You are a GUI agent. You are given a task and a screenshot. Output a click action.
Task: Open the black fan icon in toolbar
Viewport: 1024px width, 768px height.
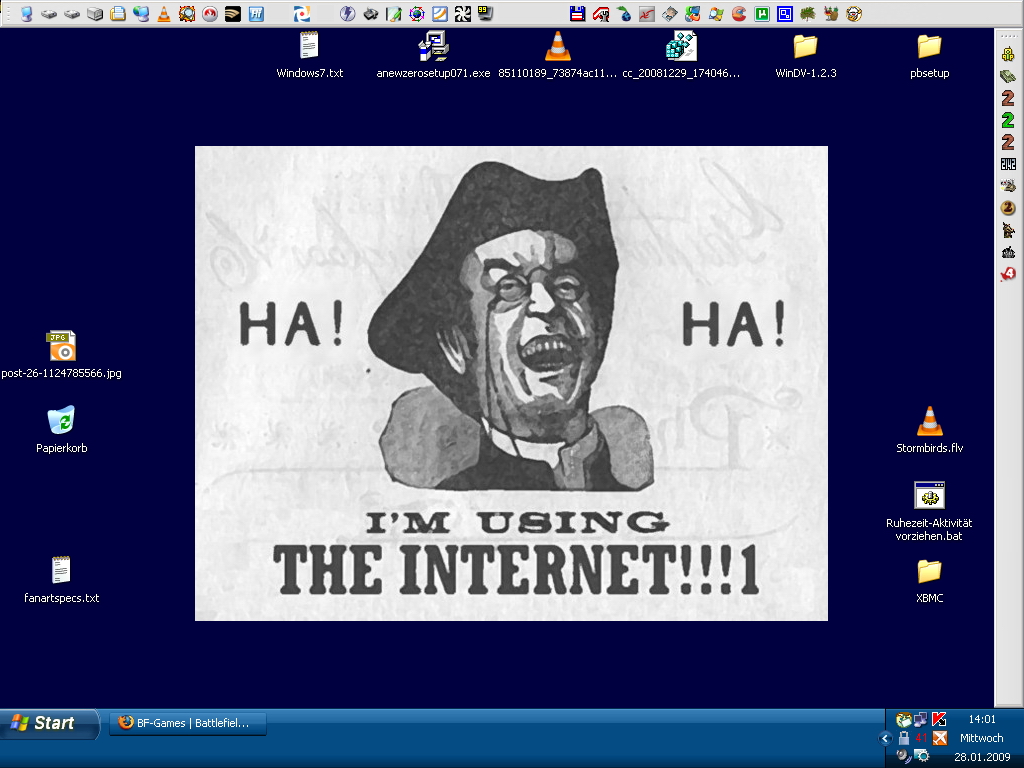click(462, 14)
